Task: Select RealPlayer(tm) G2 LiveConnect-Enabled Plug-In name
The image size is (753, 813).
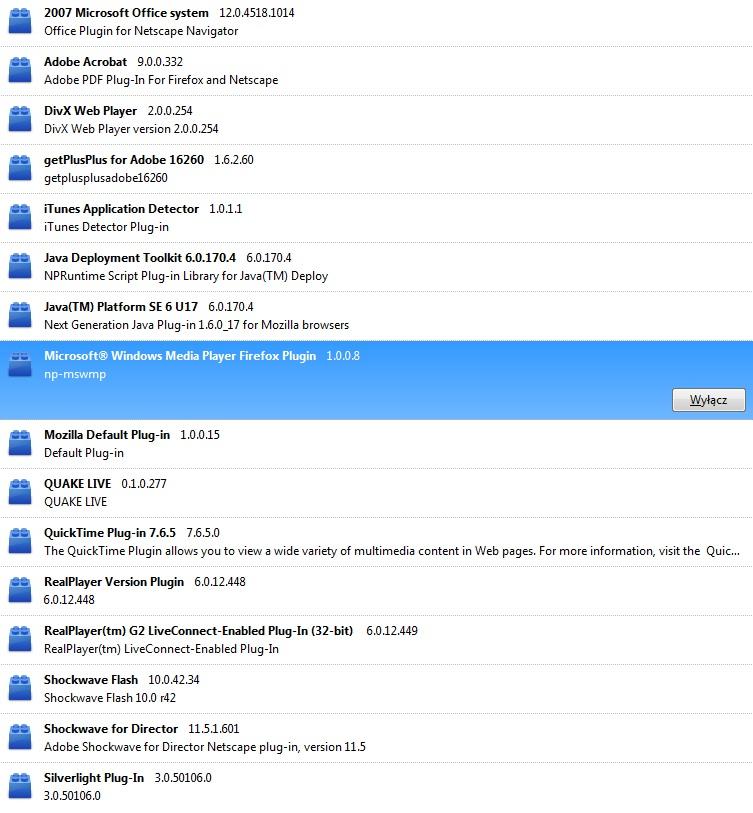Action: pos(199,630)
